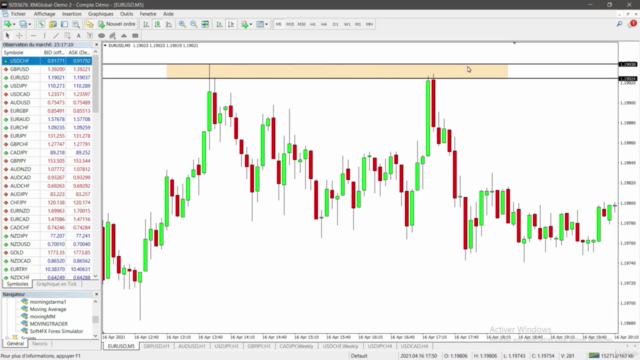Switch to the USDCAD,H4 chart tab
The image size is (640, 360).
pyautogui.click(x=414, y=346)
